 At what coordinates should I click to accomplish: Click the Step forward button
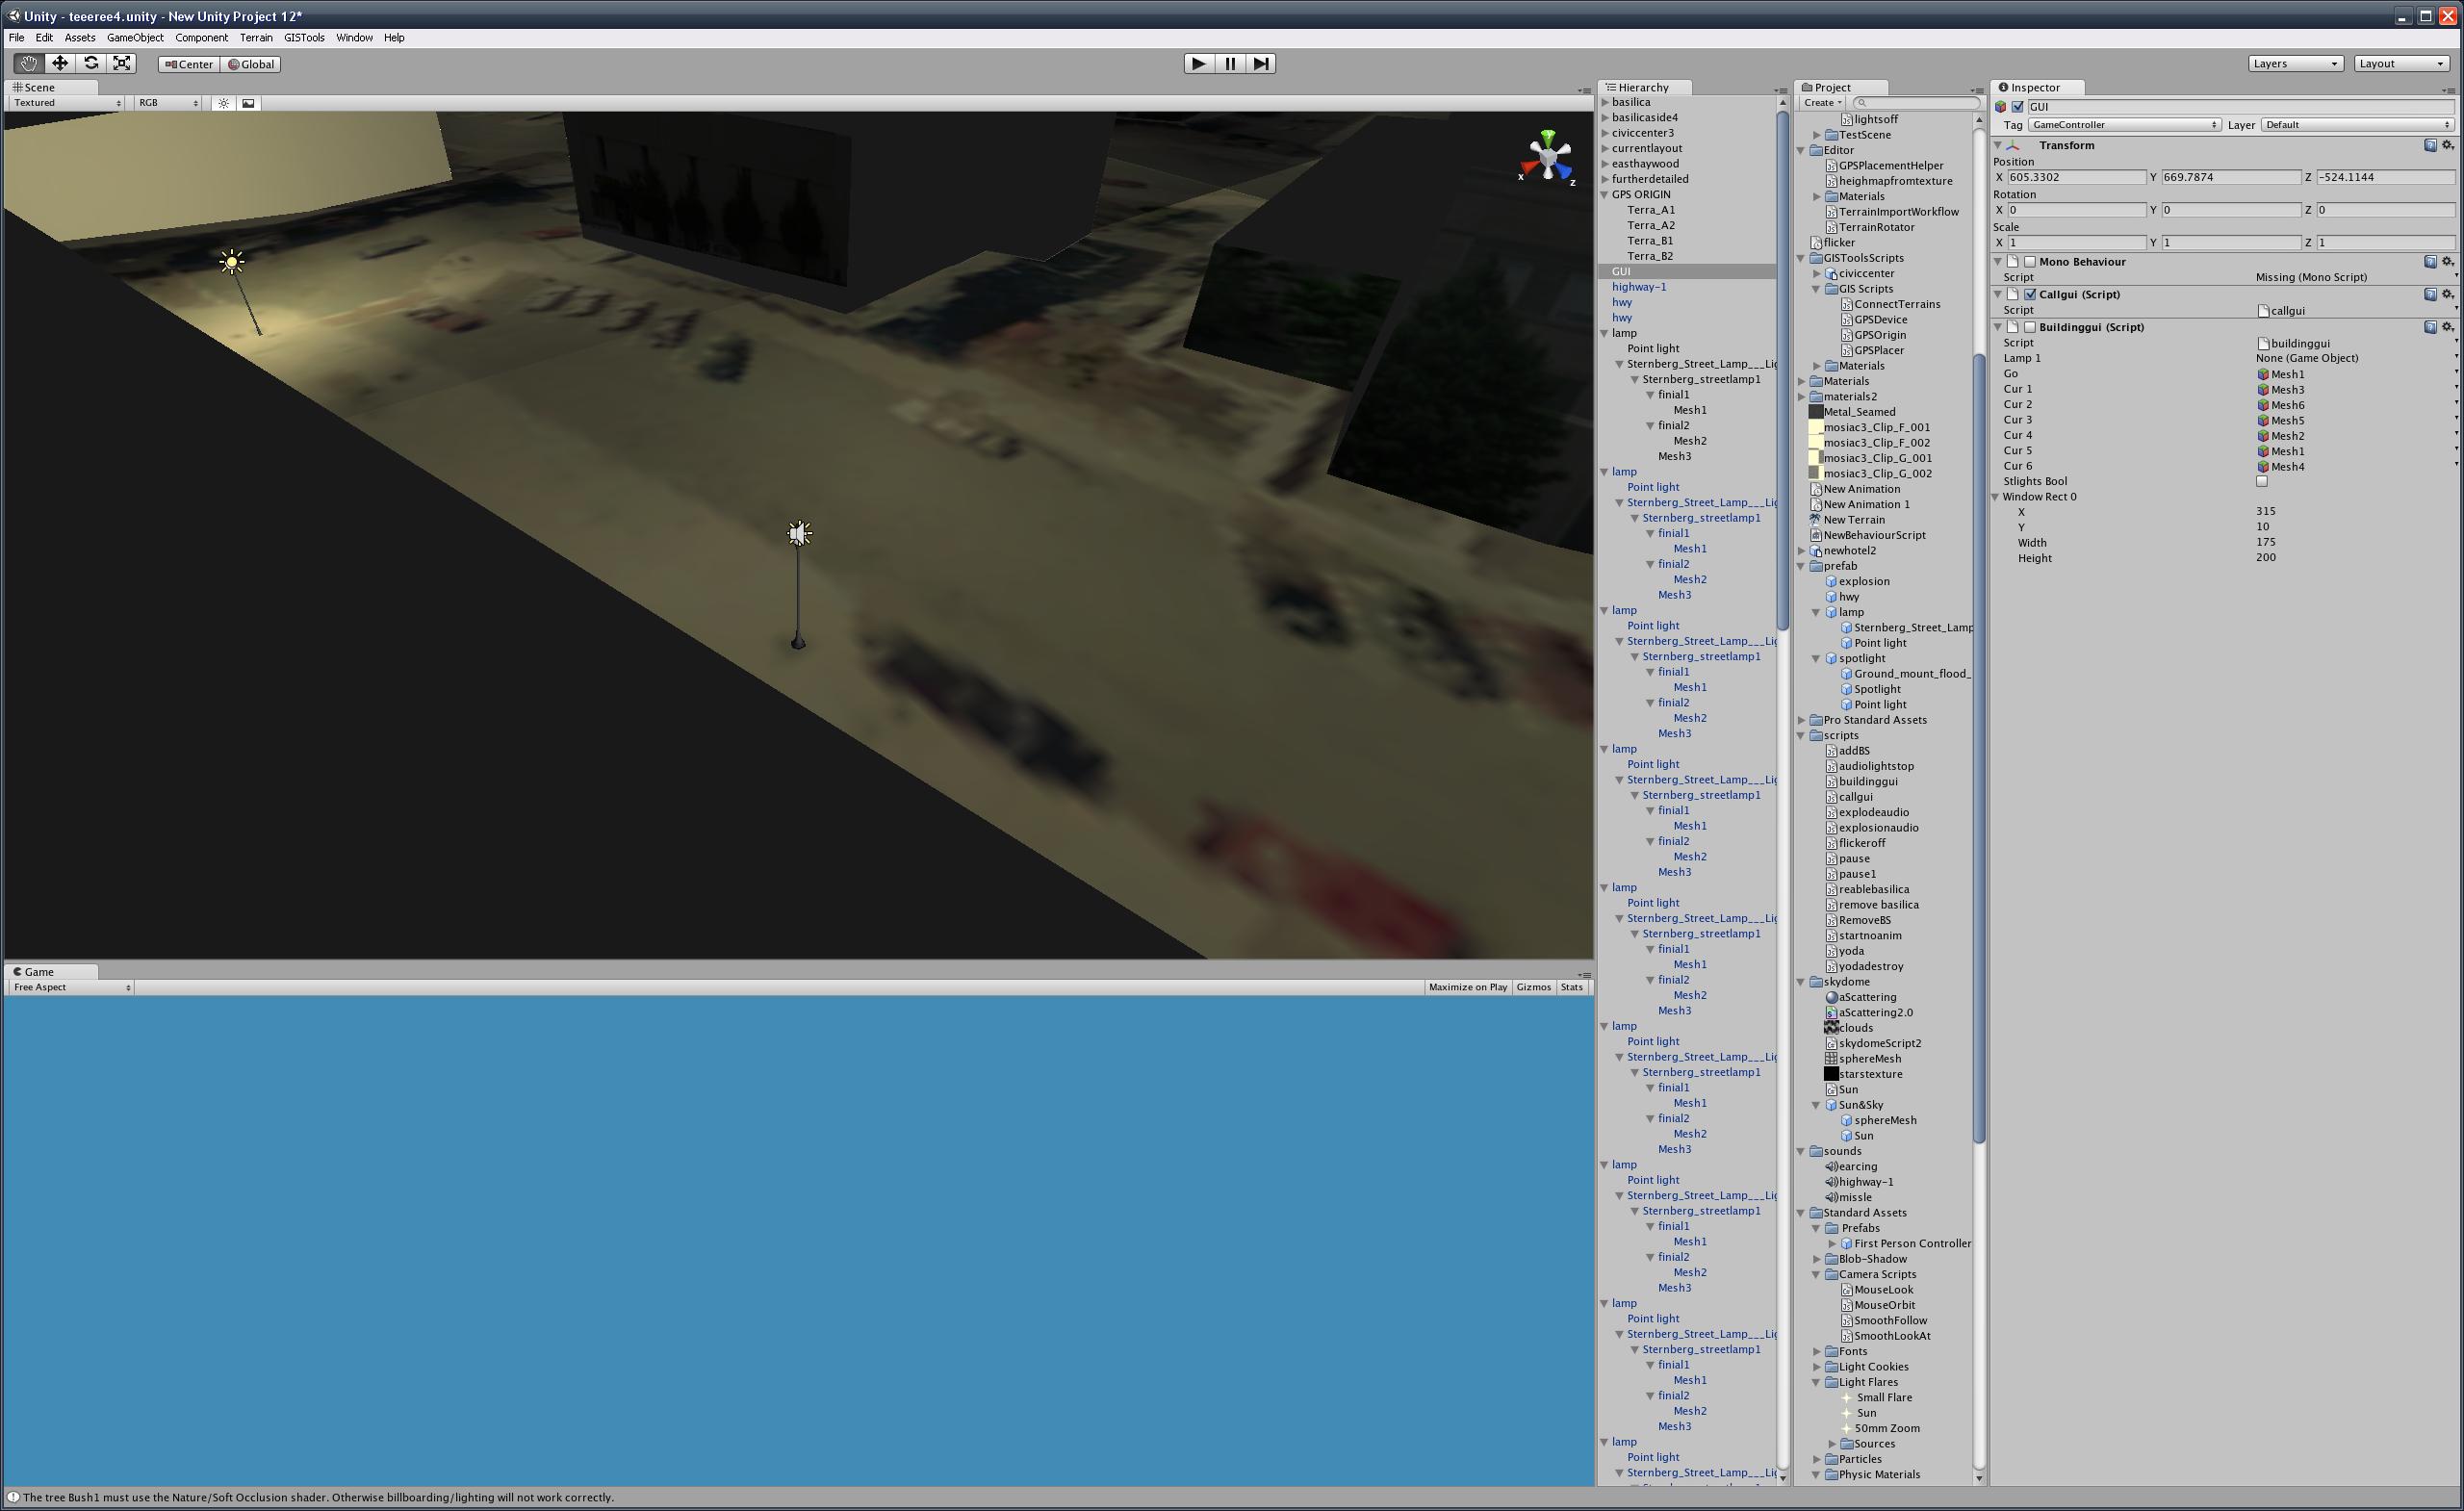1261,63
